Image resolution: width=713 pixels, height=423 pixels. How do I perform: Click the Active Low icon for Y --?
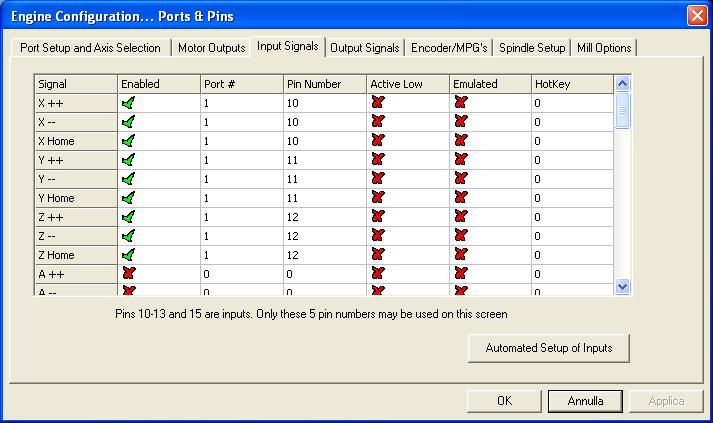377,179
